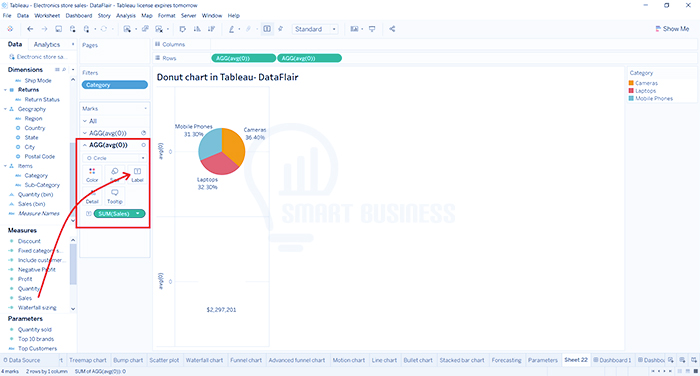Open presentation mode icon in toolbar

(x=372, y=29)
